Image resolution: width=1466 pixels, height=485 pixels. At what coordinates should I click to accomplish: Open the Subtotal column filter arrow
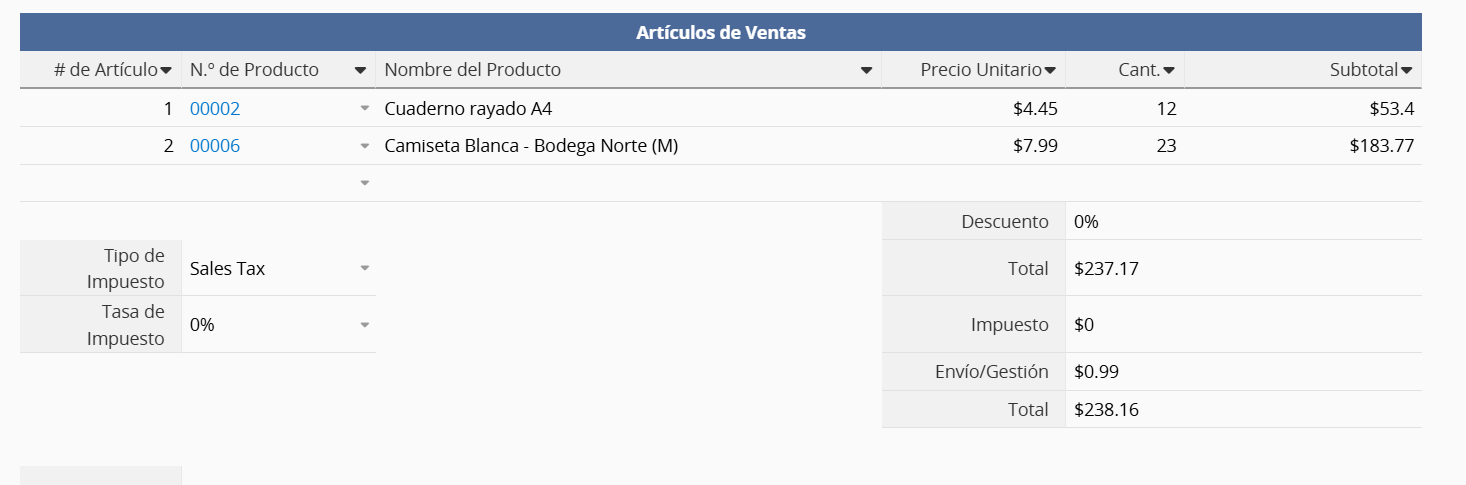coord(1406,70)
